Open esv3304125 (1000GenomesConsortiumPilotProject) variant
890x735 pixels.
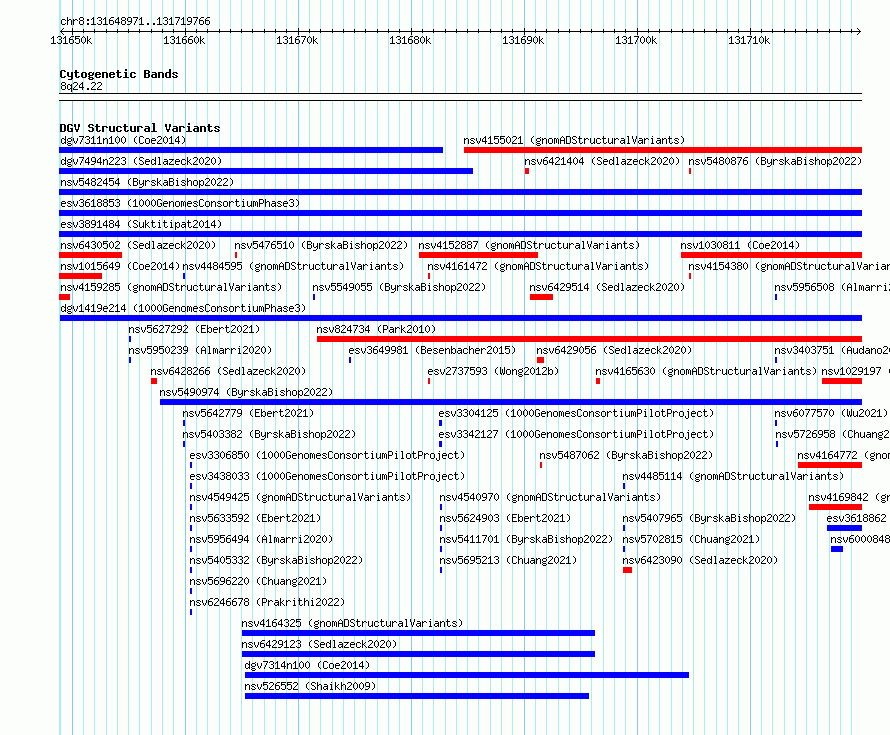576,413
